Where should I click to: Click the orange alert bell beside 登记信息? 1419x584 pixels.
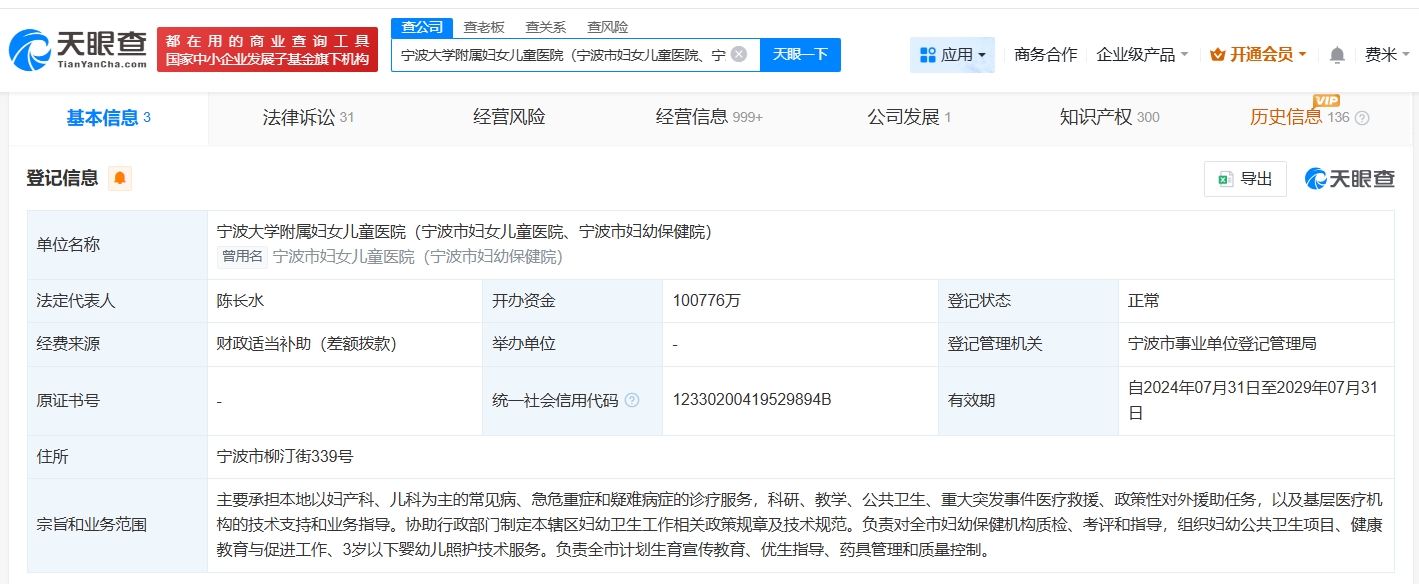[120, 178]
